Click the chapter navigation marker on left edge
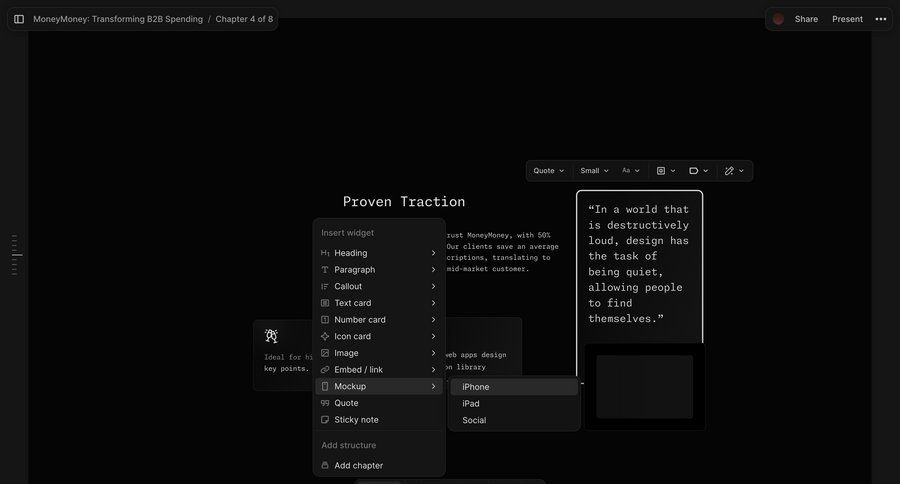900x484 pixels. (x=17, y=255)
